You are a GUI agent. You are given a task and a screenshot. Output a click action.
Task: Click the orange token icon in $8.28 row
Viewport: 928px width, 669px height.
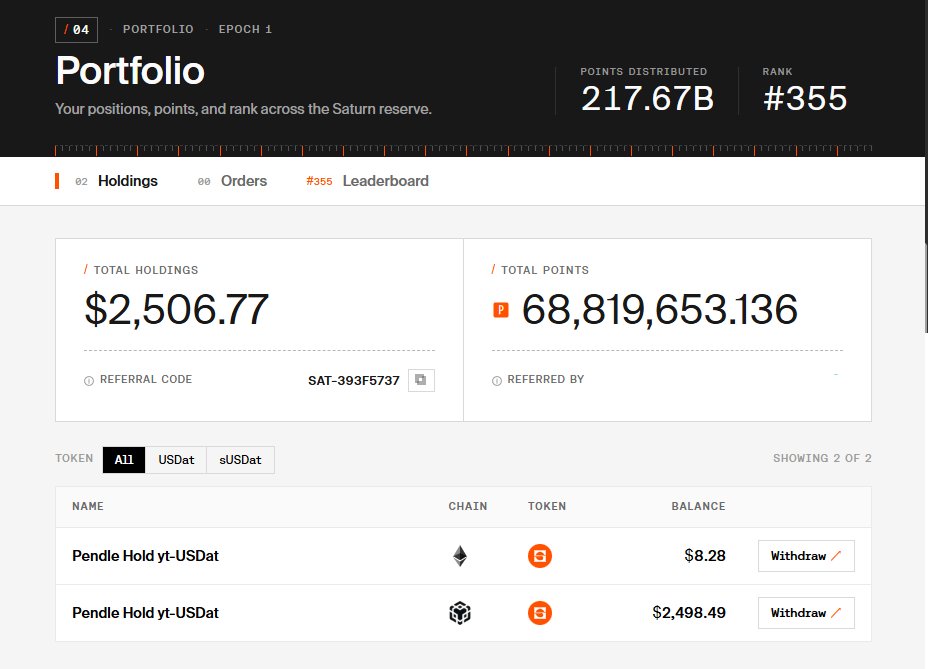[540, 556]
